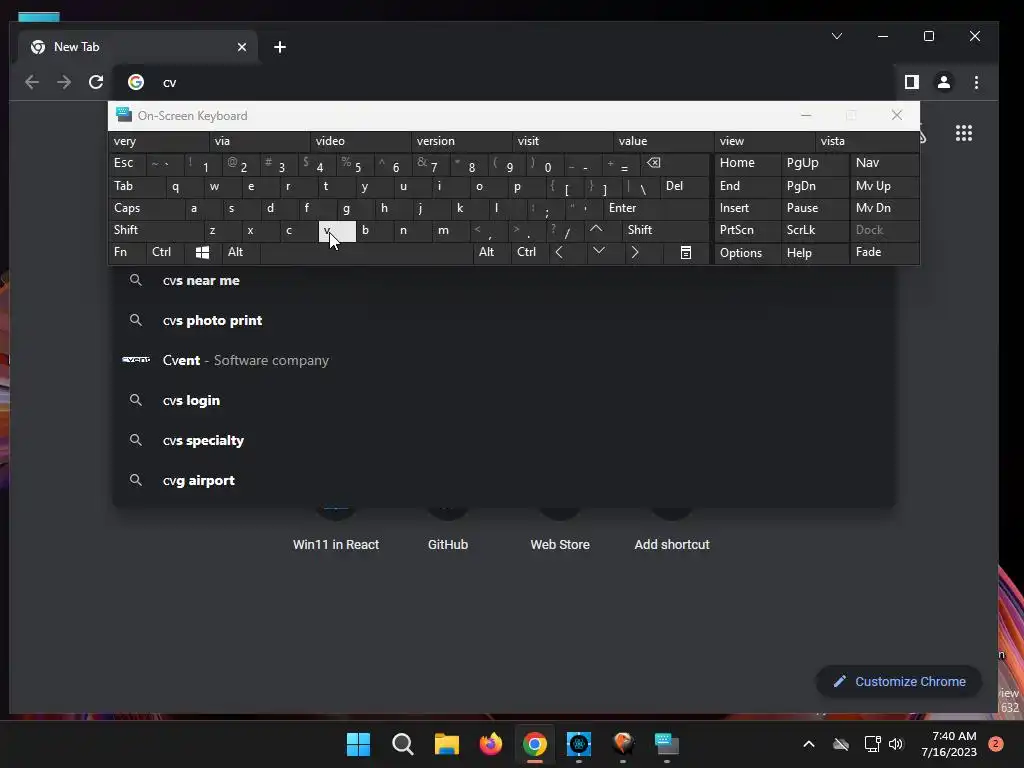The image size is (1024, 768).
Task: Open the Chrome profile avatar icon
Action: pos(944,82)
